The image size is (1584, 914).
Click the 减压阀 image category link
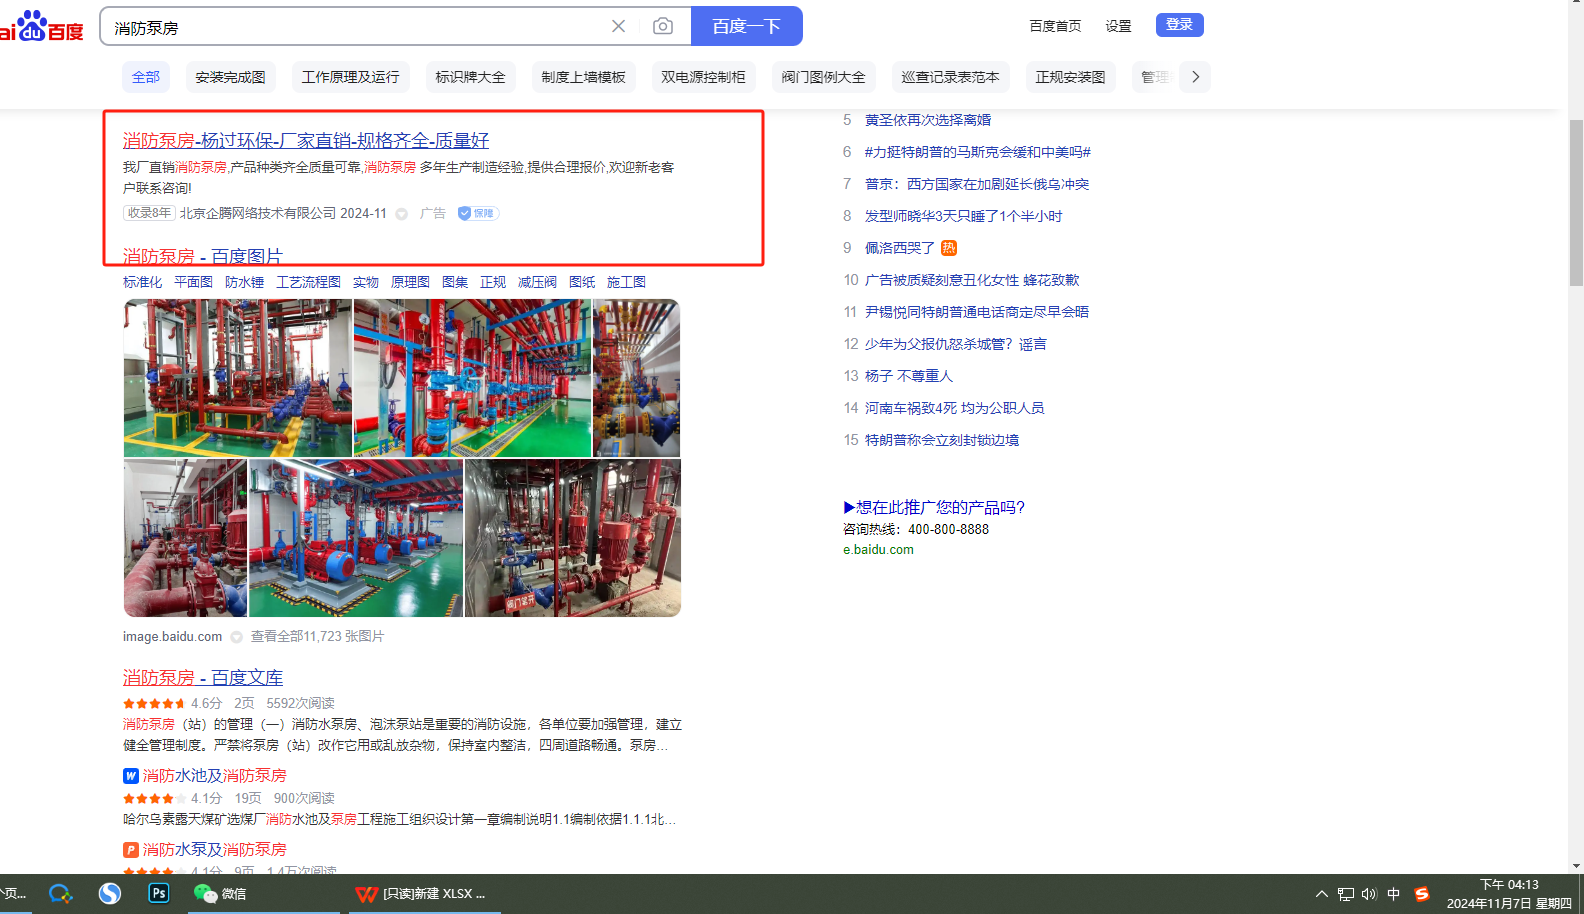(538, 282)
